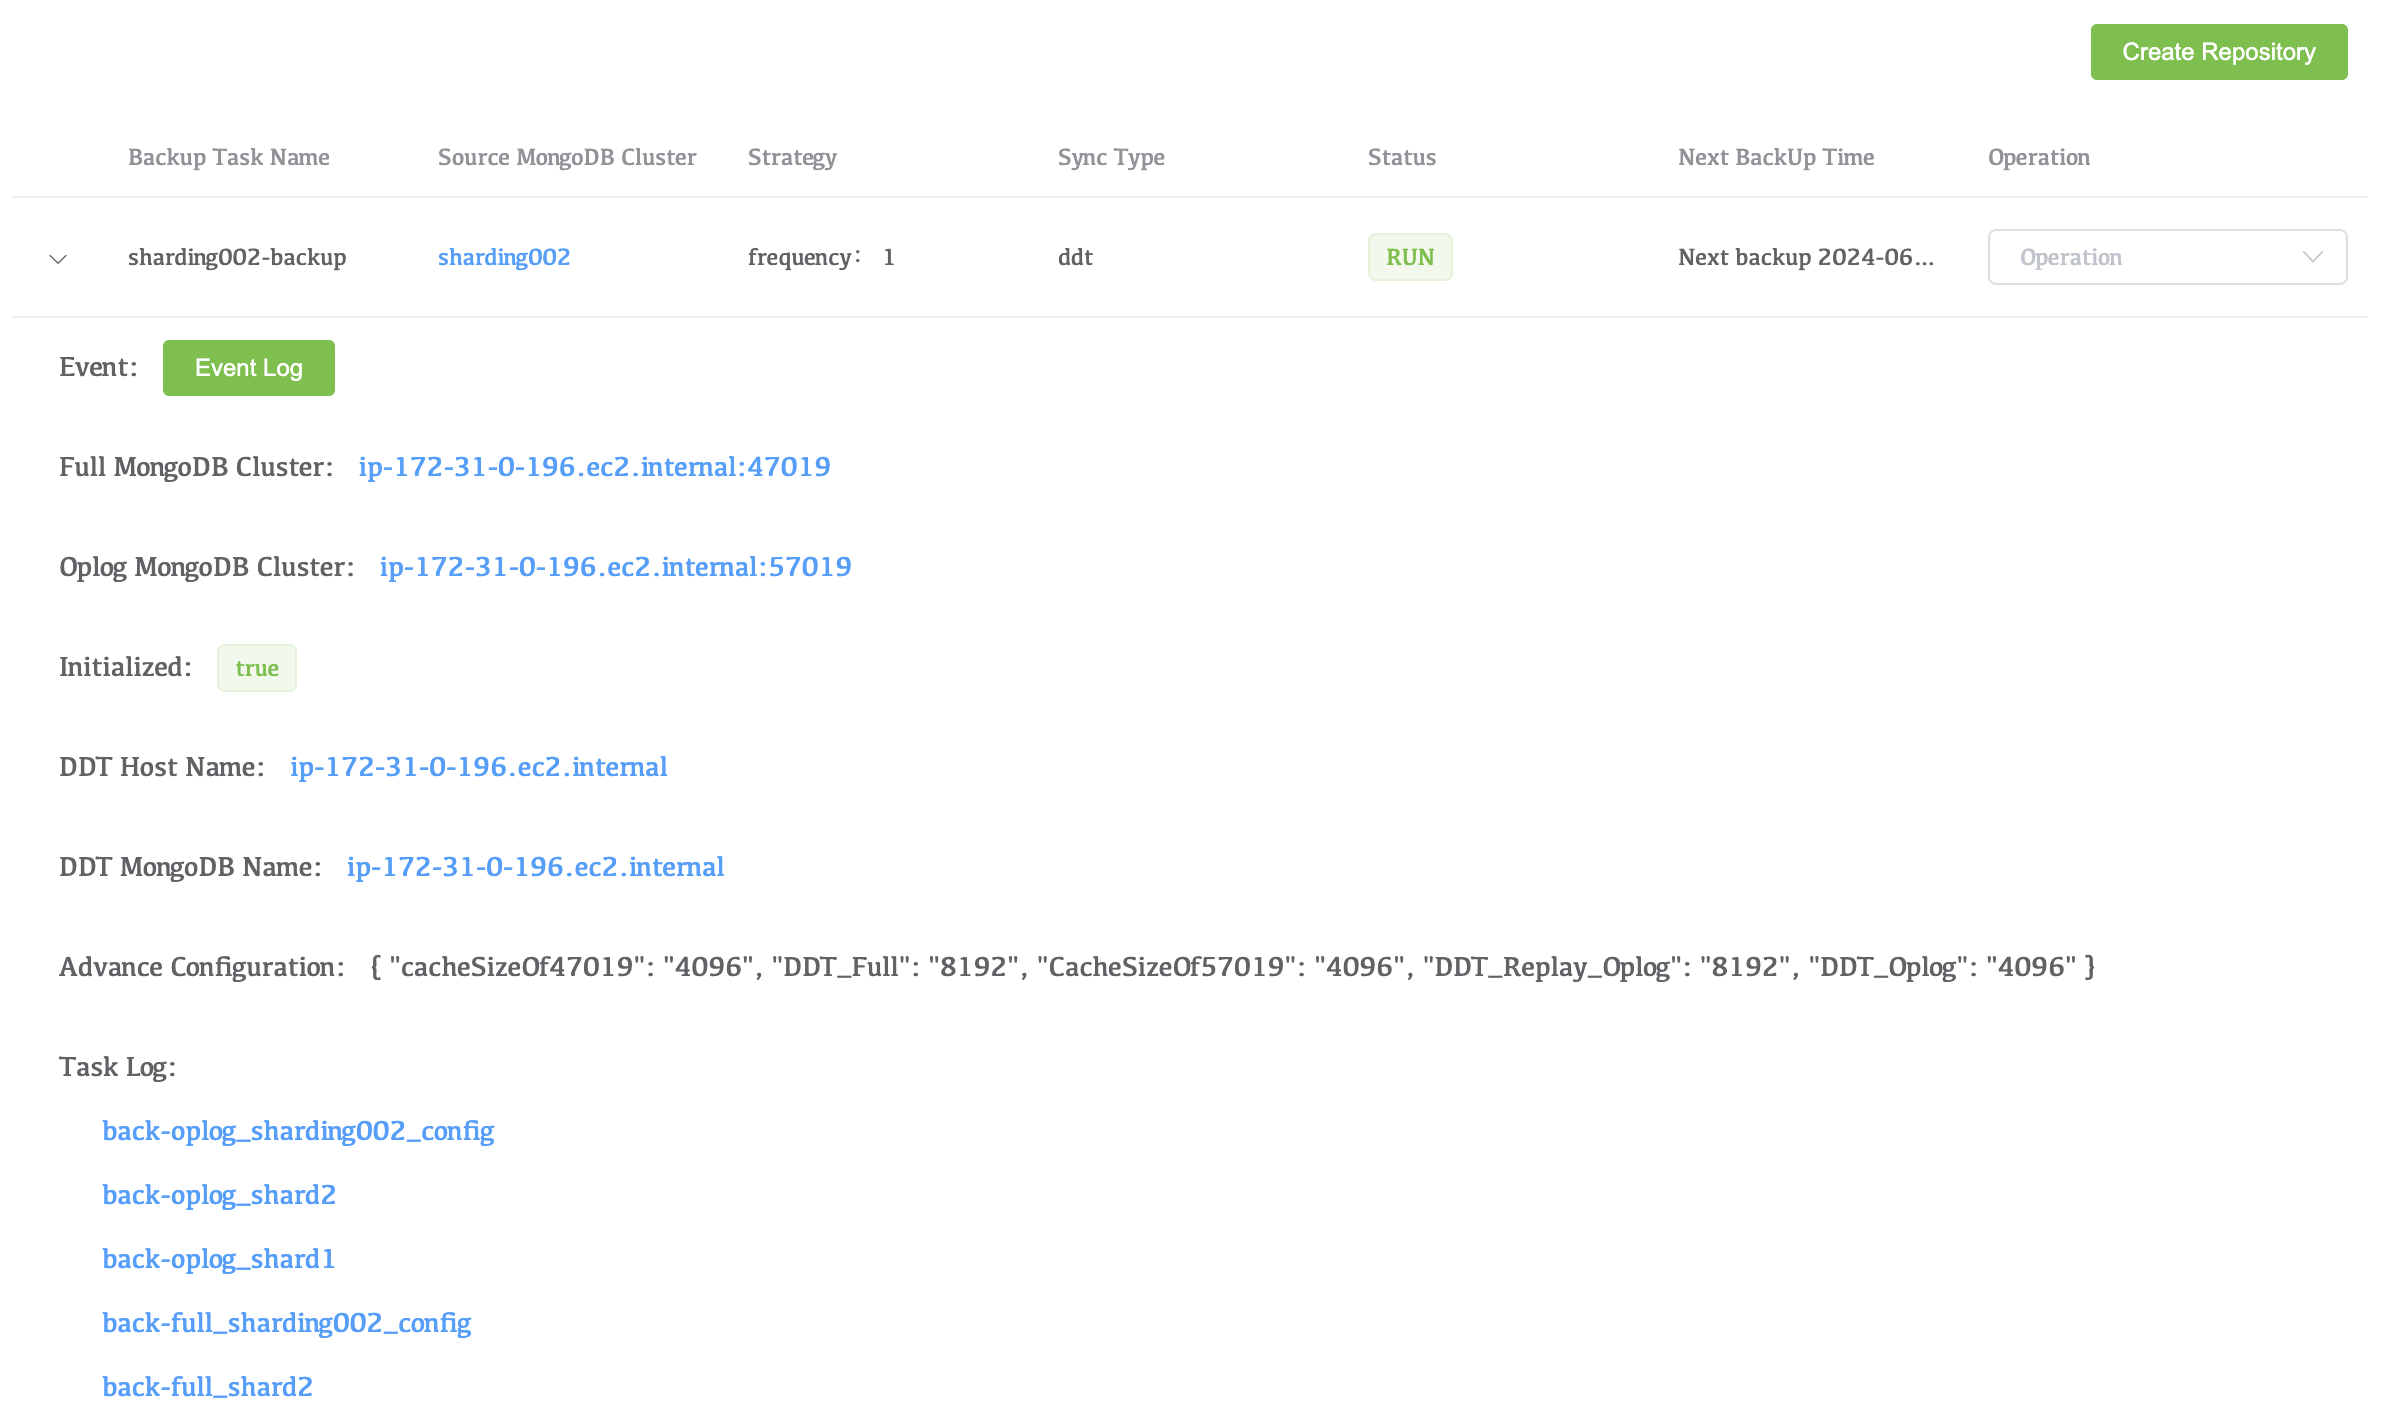The height and width of the screenshot is (1416, 2382).
Task: Open the Operation dropdown for sharding002-backup
Action: pyautogui.click(x=2166, y=256)
